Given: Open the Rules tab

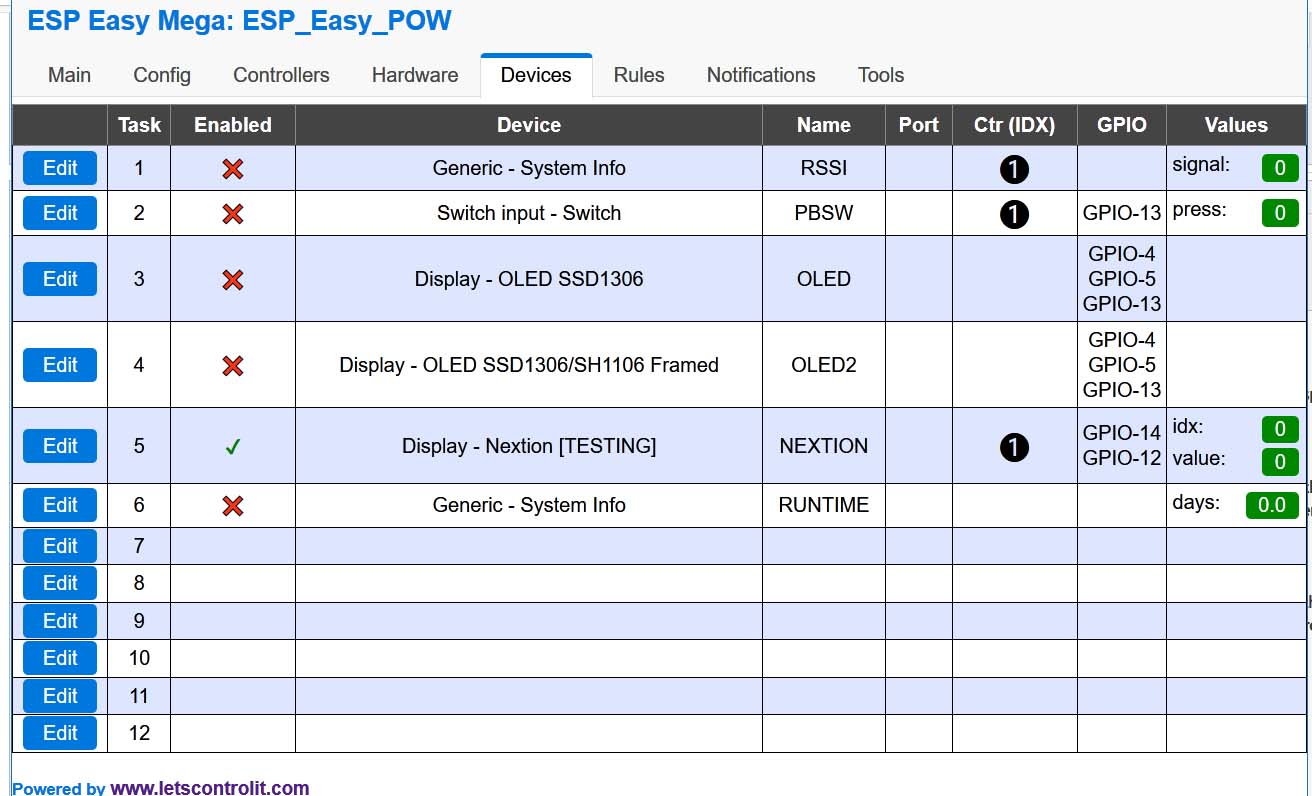Looking at the screenshot, I should tap(639, 75).
